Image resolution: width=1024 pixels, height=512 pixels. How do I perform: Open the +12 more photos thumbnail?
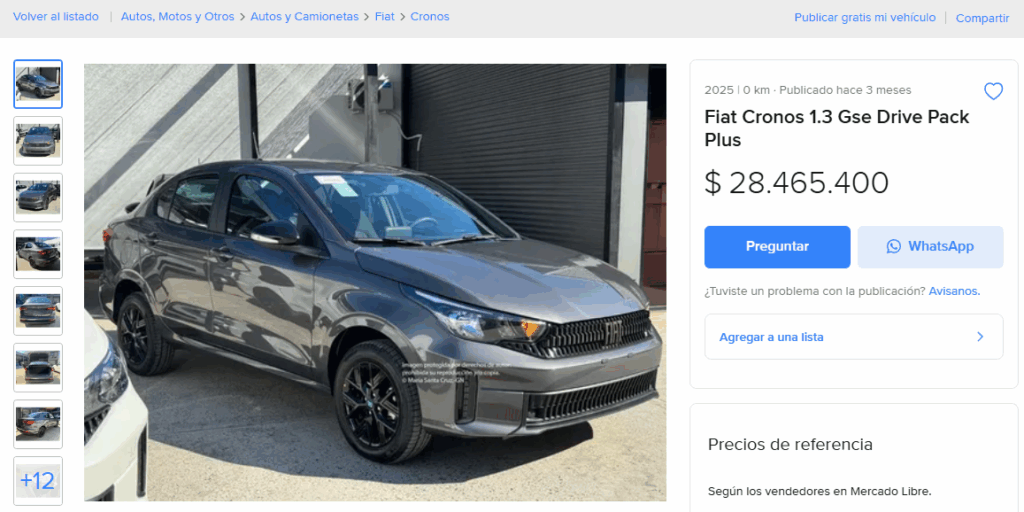pyautogui.click(x=38, y=481)
